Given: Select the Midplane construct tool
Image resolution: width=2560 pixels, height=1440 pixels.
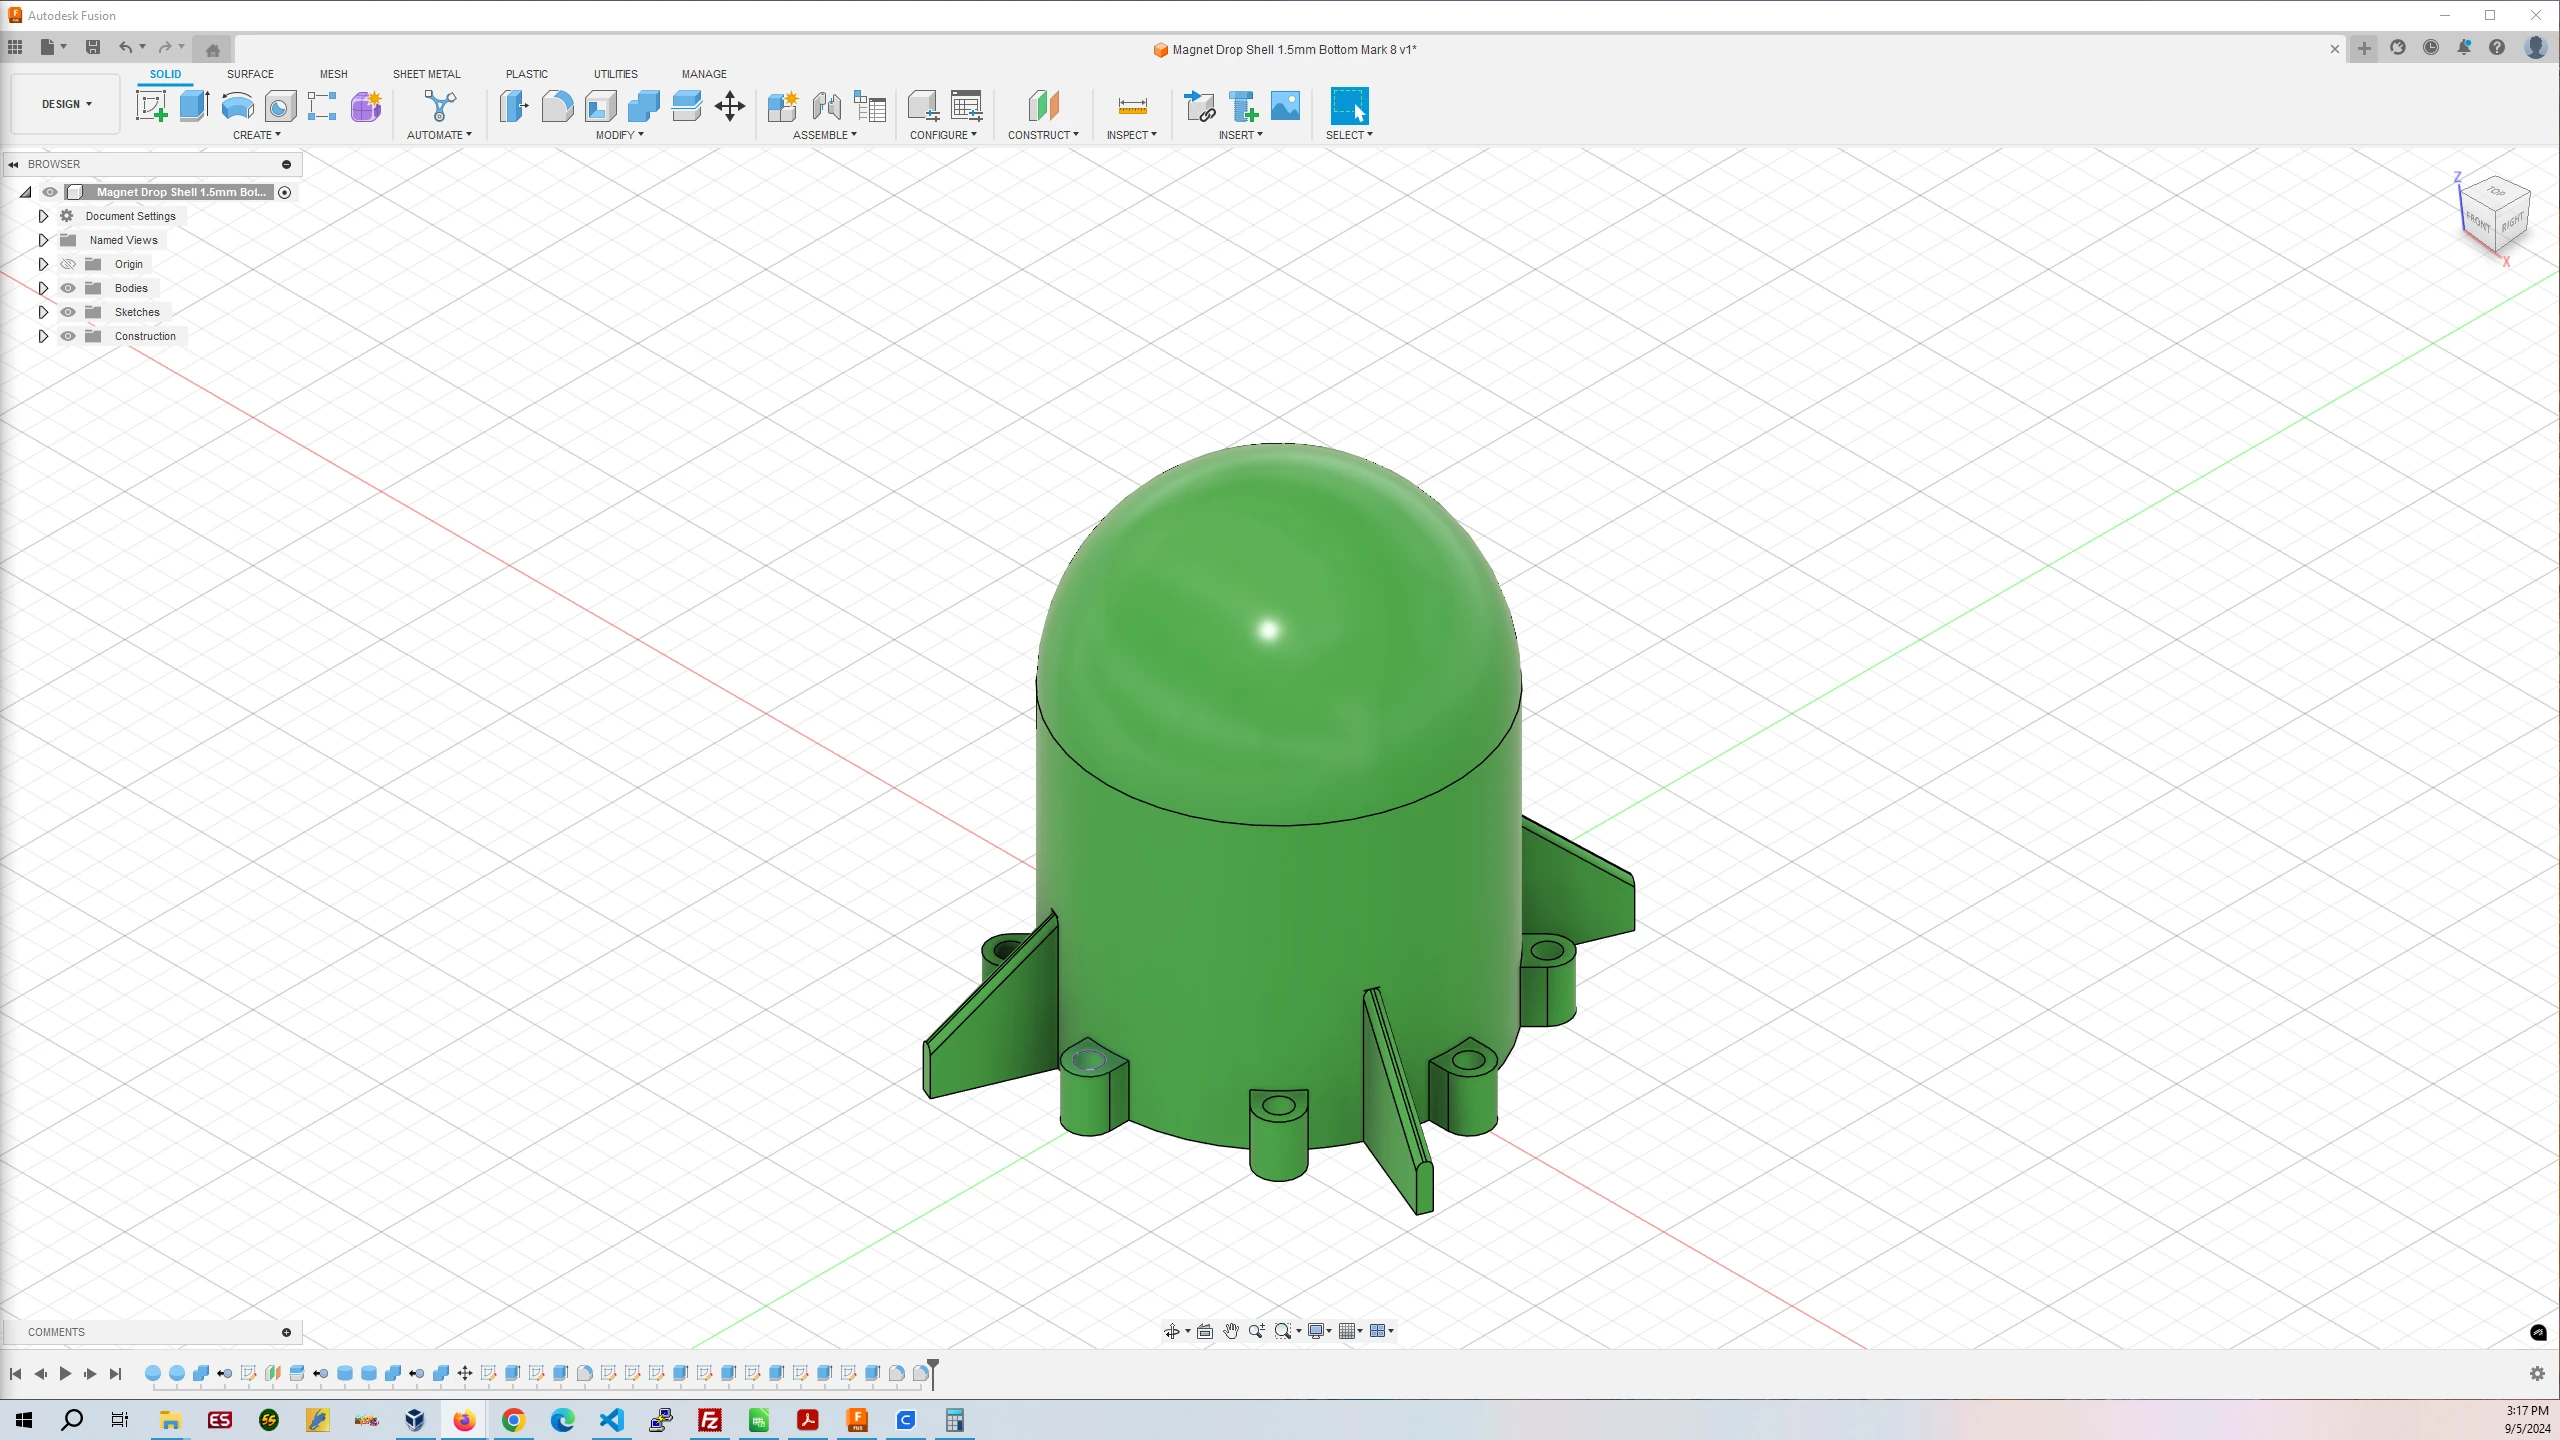Looking at the screenshot, I should (x=1043, y=106).
